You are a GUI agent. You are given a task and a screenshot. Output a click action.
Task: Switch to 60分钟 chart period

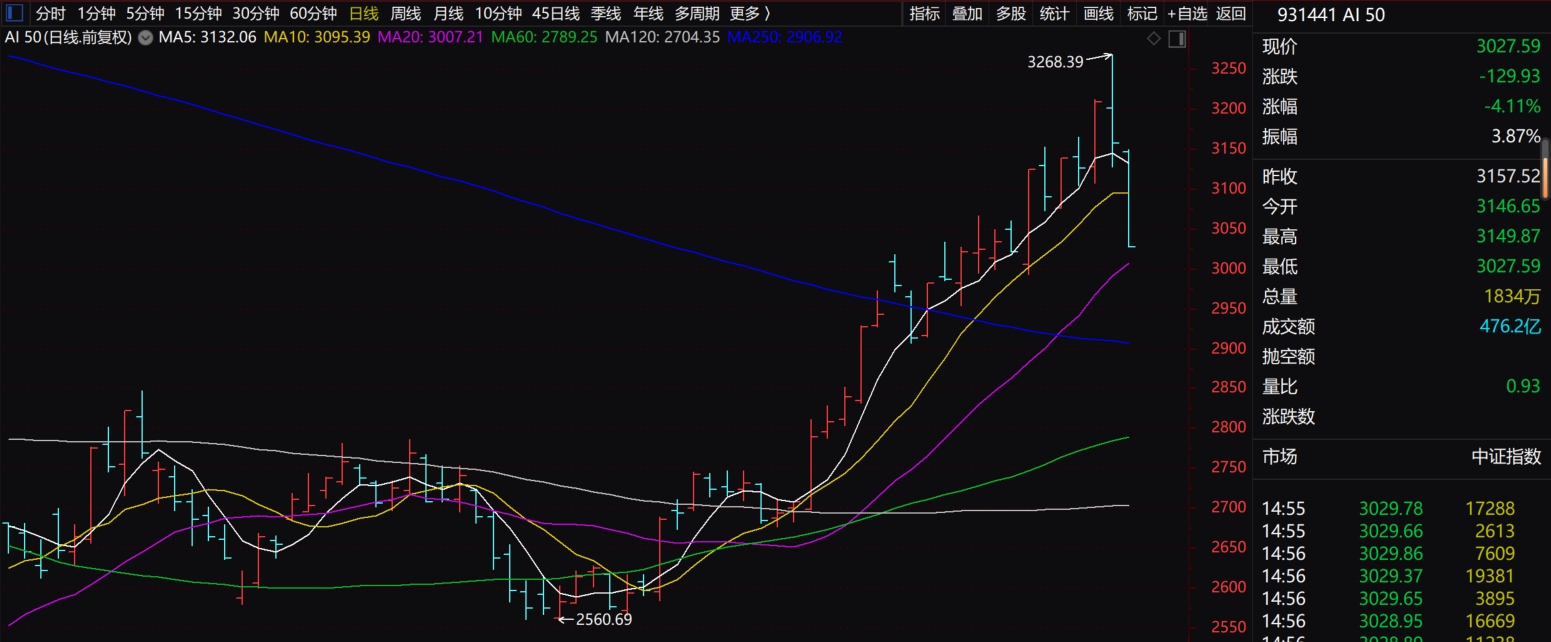tap(313, 14)
